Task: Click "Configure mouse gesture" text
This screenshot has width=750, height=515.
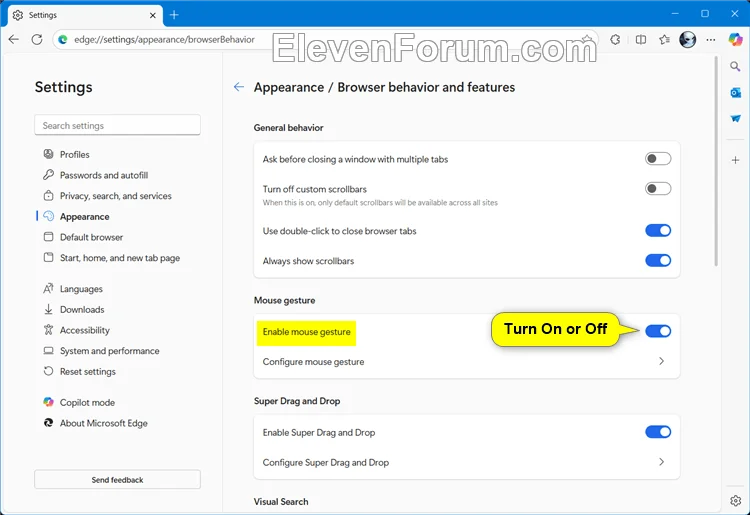Action: pos(313,362)
